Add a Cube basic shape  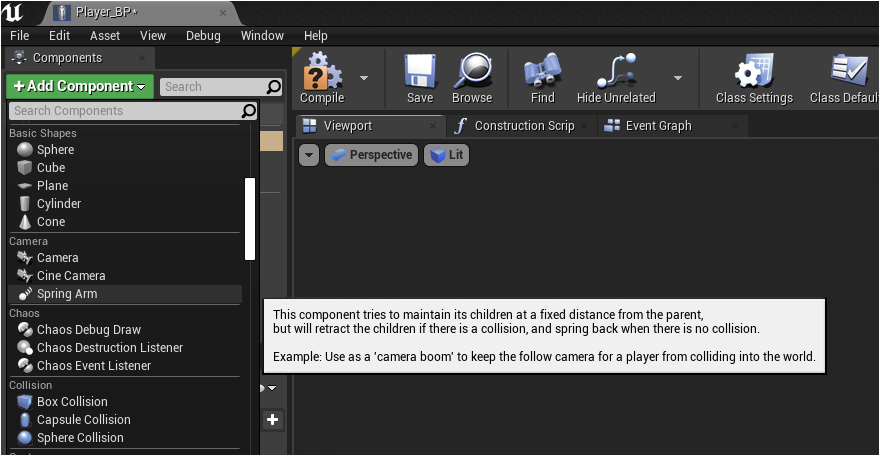tap(125, 168)
